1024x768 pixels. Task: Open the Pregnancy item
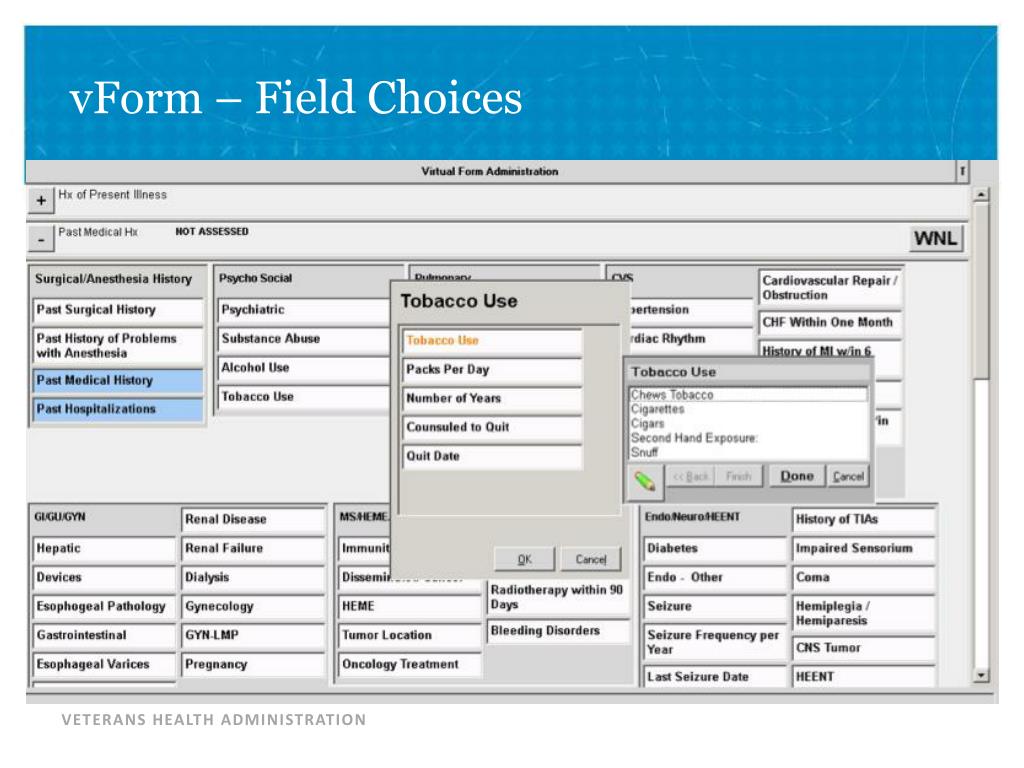point(253,664)
